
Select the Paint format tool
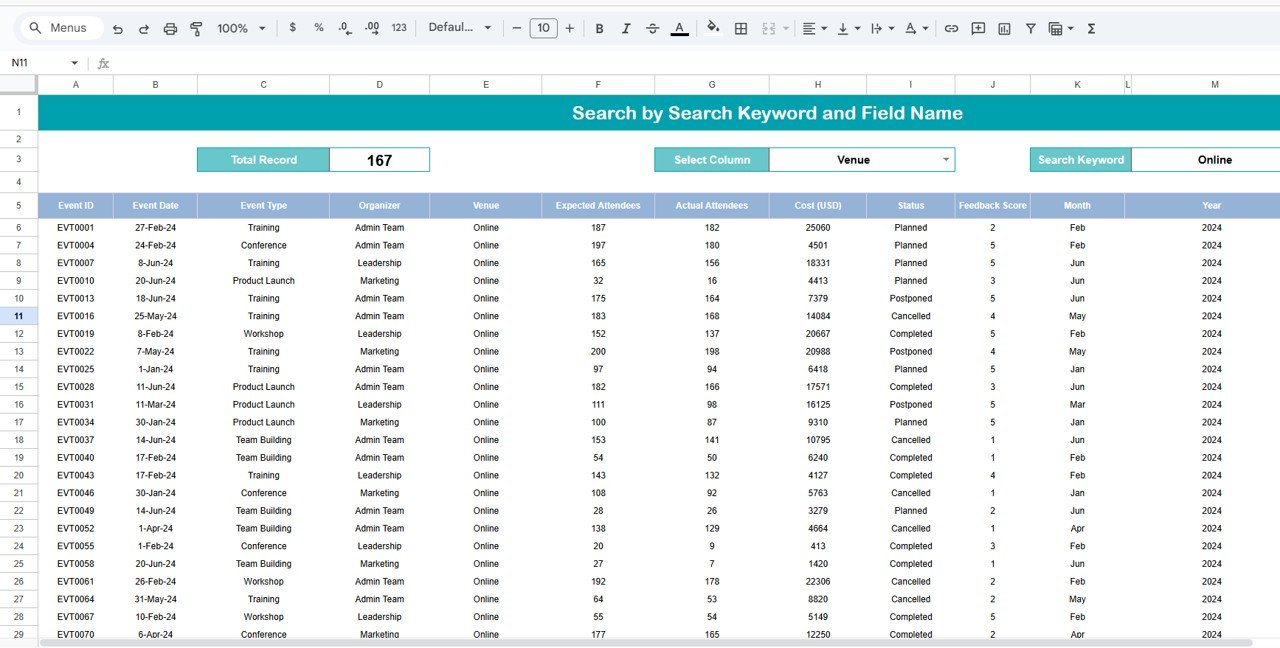click(x=196, y=28)
